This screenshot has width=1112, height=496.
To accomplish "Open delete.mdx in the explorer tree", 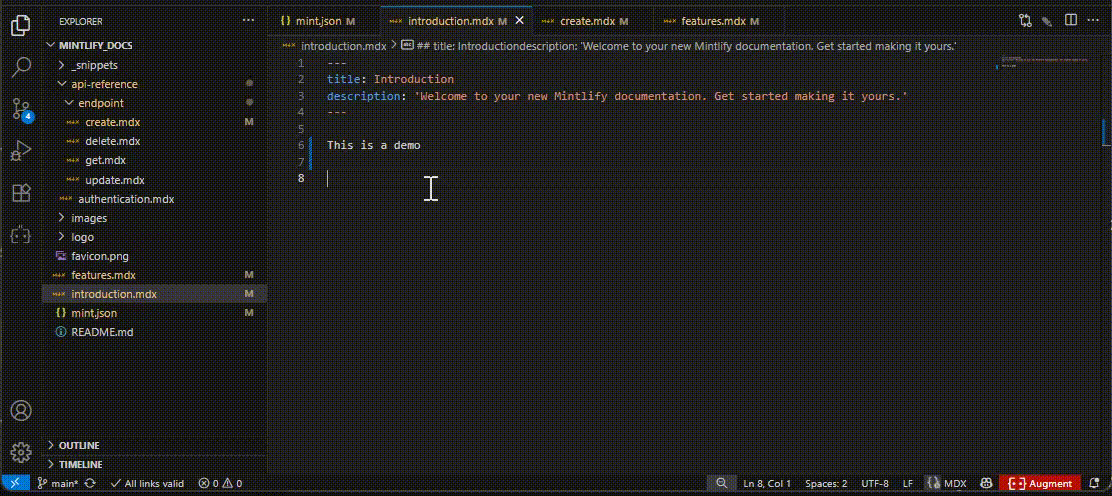I will click(155, 141).
